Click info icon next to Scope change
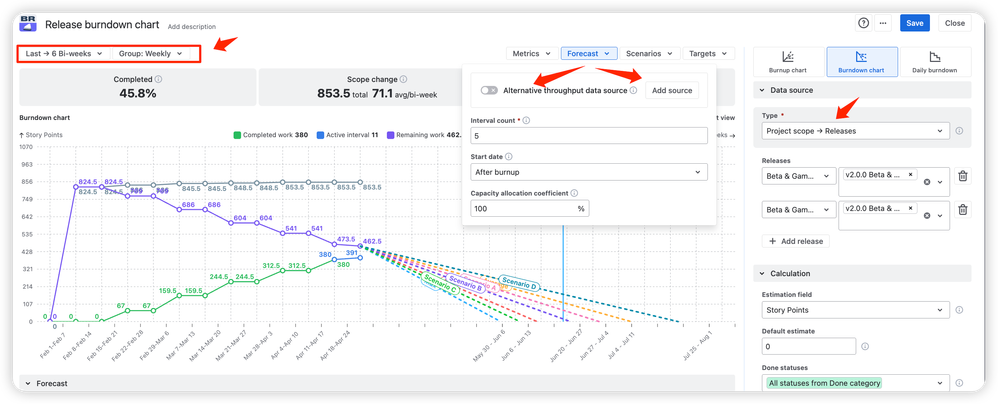Viewport: 998px width, 404px height. coord(404,80)
